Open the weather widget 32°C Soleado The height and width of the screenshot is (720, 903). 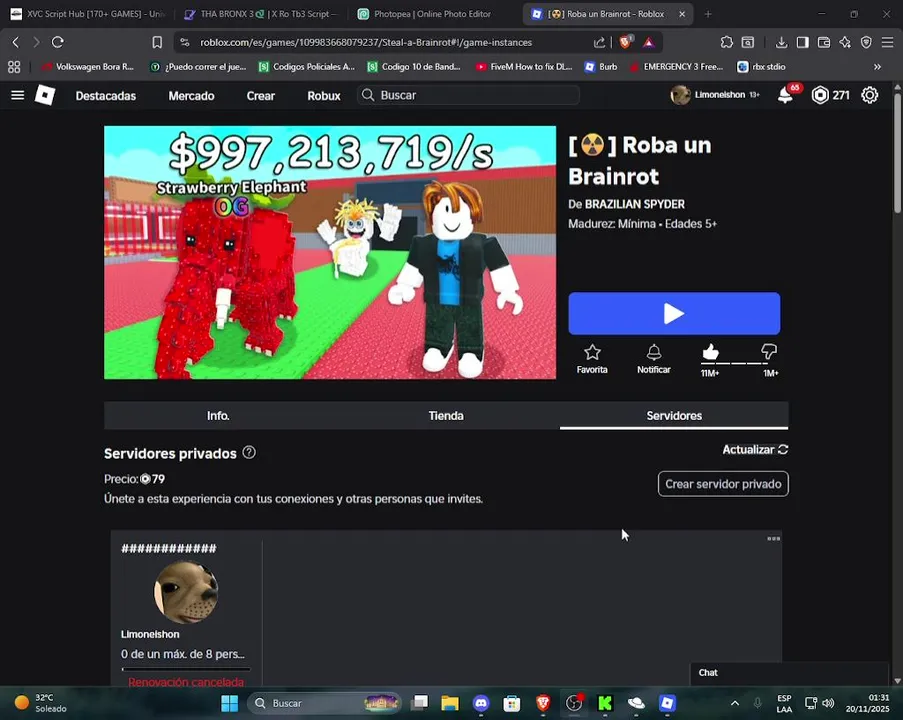coord(40,703)
